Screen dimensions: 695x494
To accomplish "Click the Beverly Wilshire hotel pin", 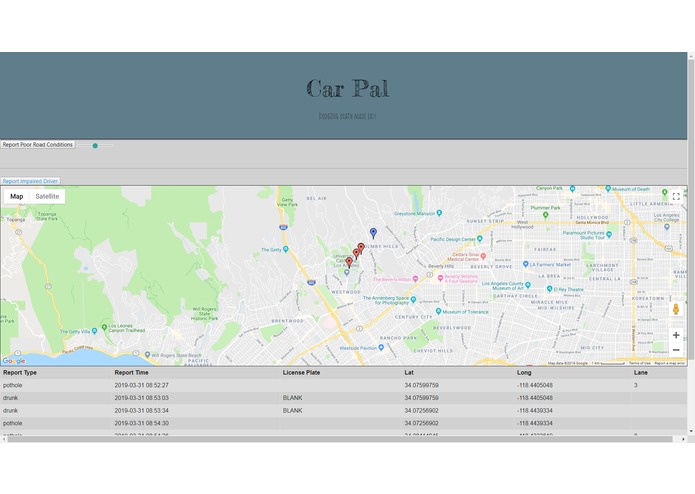I will pyautogui.click(x=440, y=278).
